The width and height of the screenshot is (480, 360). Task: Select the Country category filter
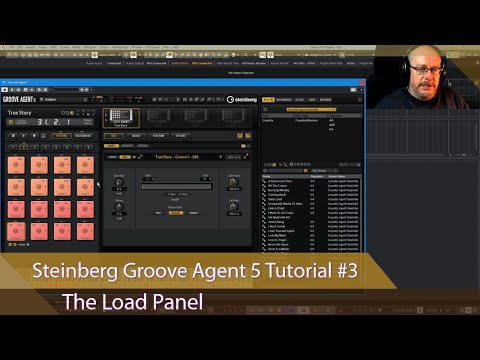268,120
